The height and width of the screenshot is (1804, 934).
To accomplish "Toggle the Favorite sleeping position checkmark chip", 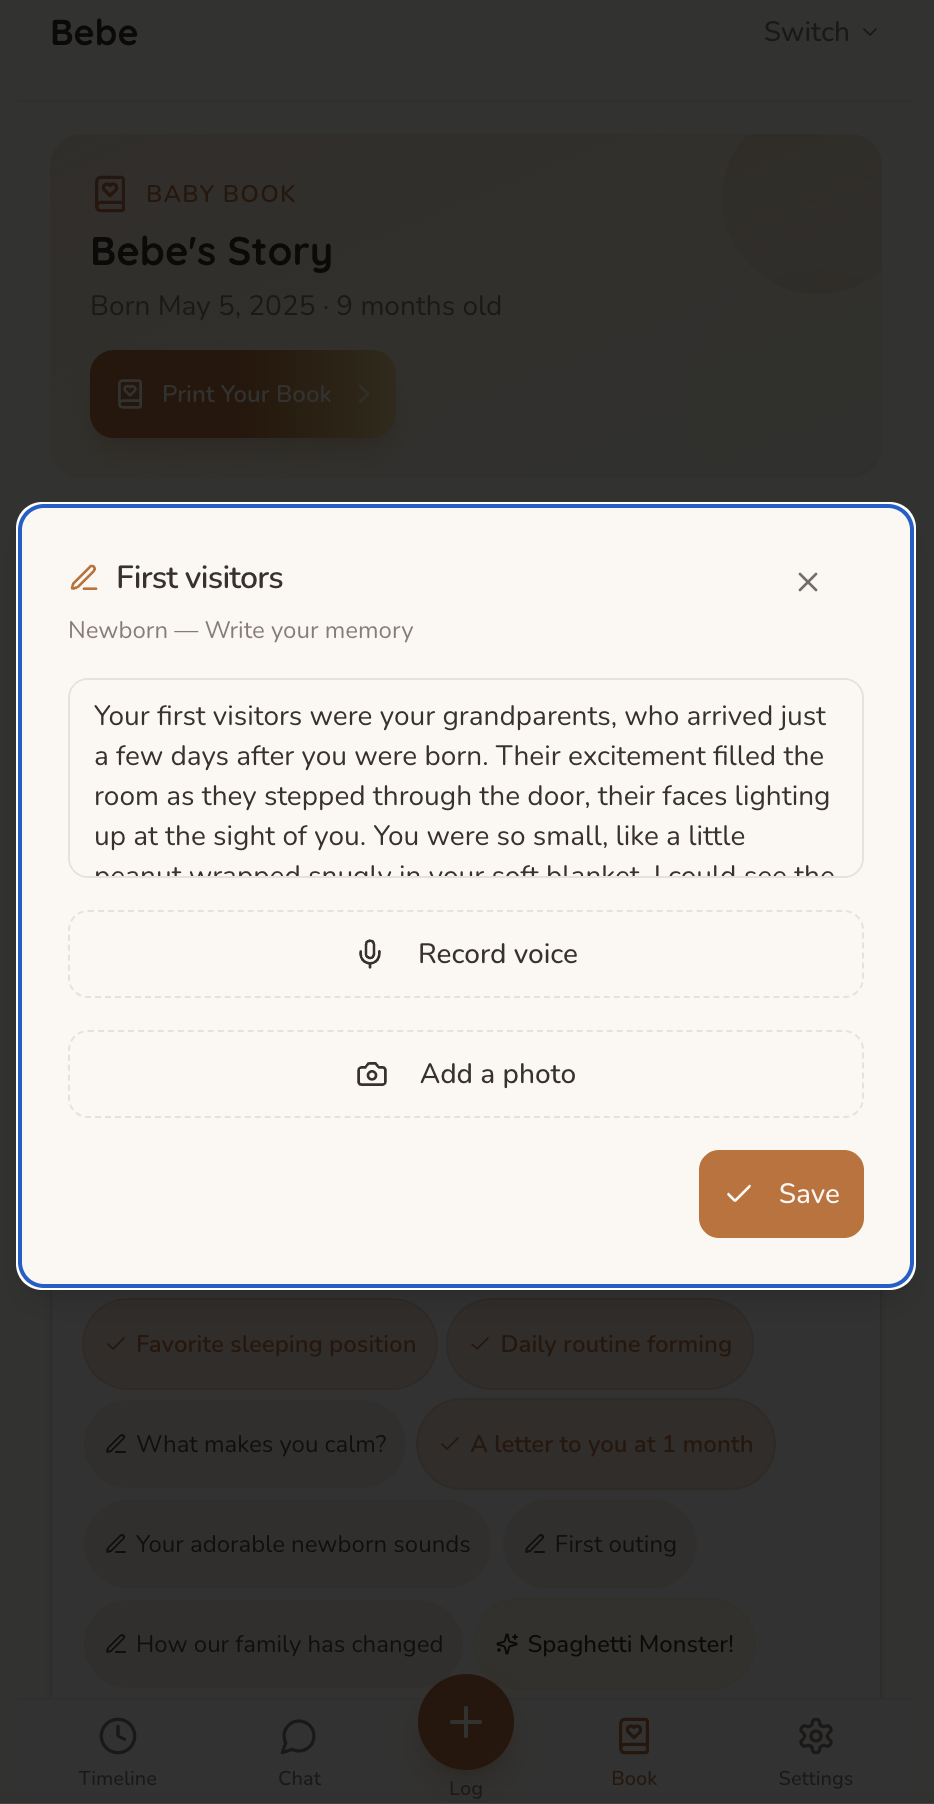I will point(258,1344).
